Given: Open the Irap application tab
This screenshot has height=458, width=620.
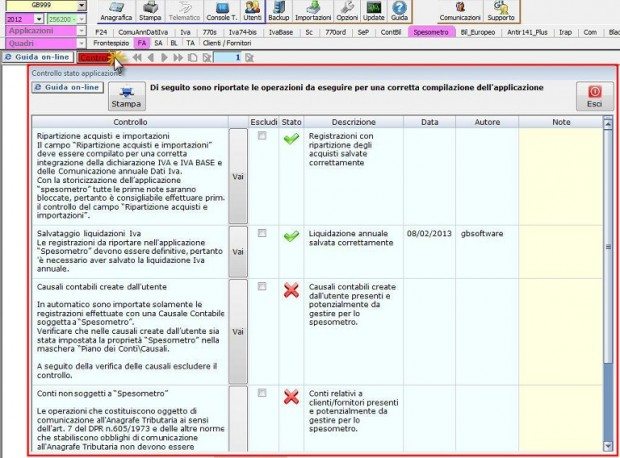Looking at the screenshot, I should [x=565, y=32].
